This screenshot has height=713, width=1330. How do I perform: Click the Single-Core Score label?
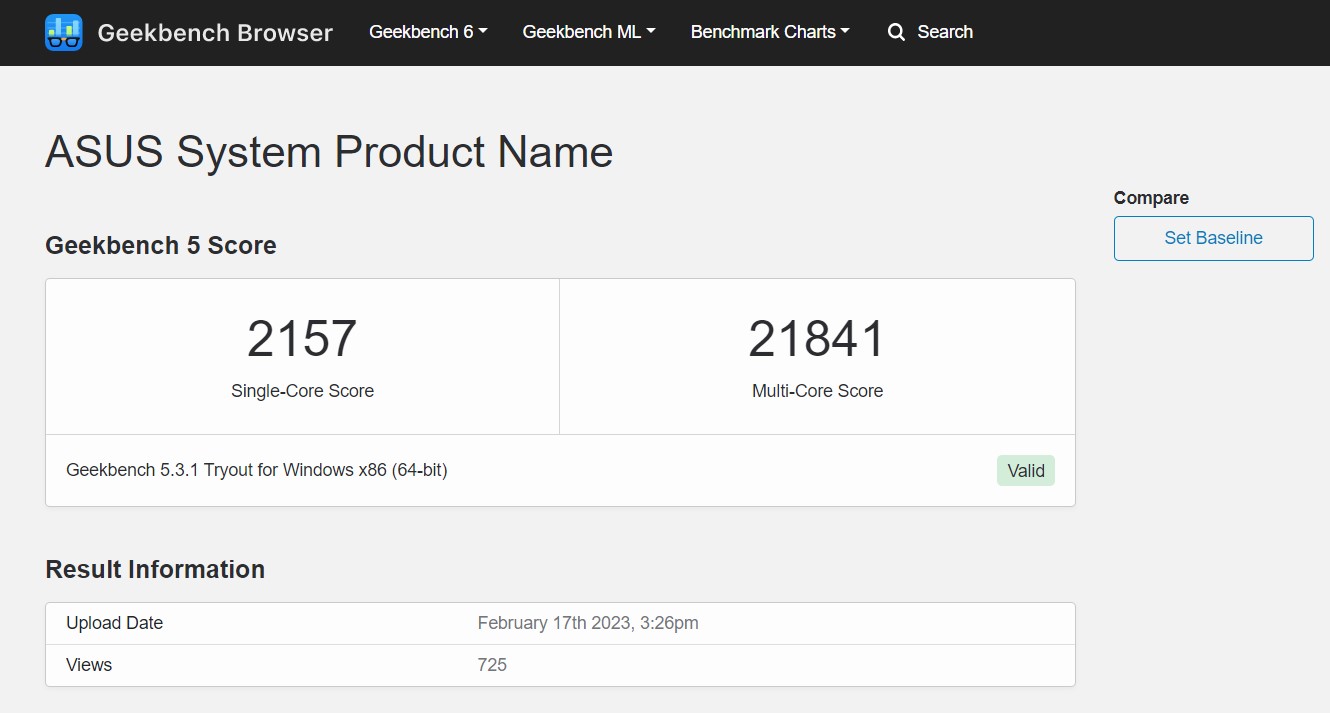302,391
